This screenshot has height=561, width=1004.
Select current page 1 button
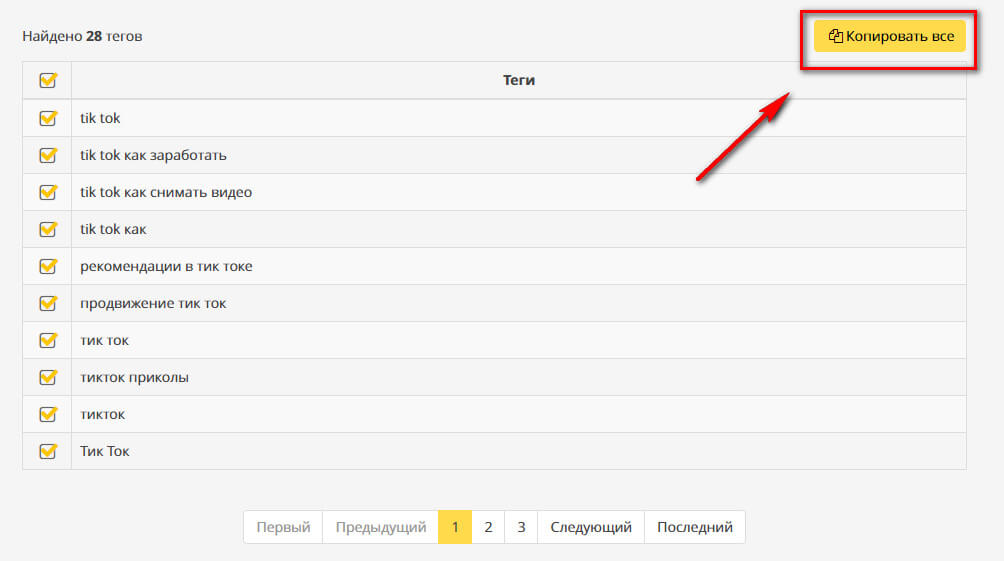(x=455, y=527)
